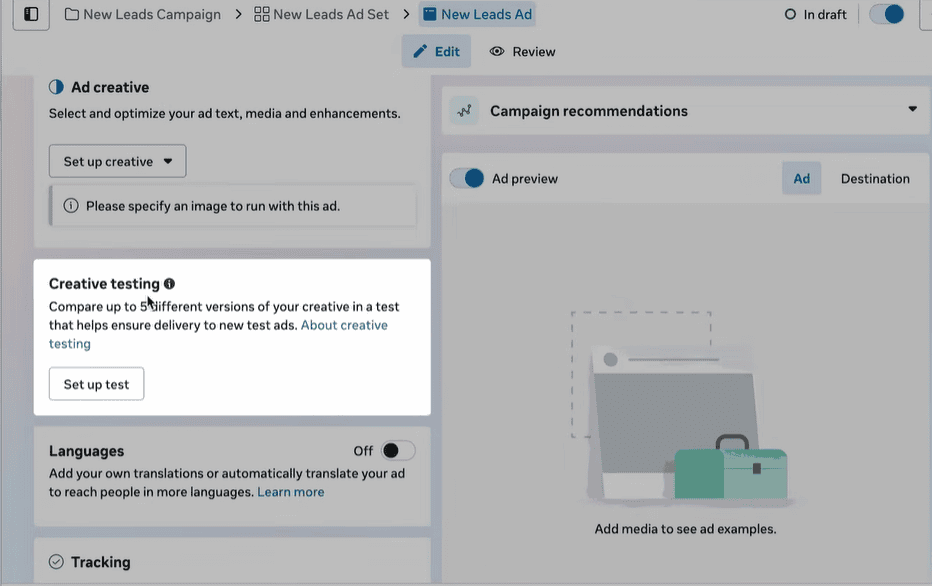The width and height of the screenshot is (932, 586).
Task: Click the Tracking checkmark icon
Action: pyautogui.click(x=57, y=562)
